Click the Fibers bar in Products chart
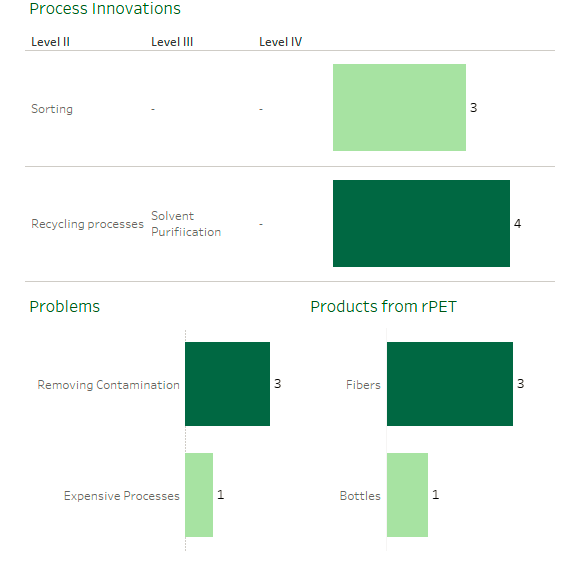The height and width of the screenshot is (562, 561). [450, 384]
